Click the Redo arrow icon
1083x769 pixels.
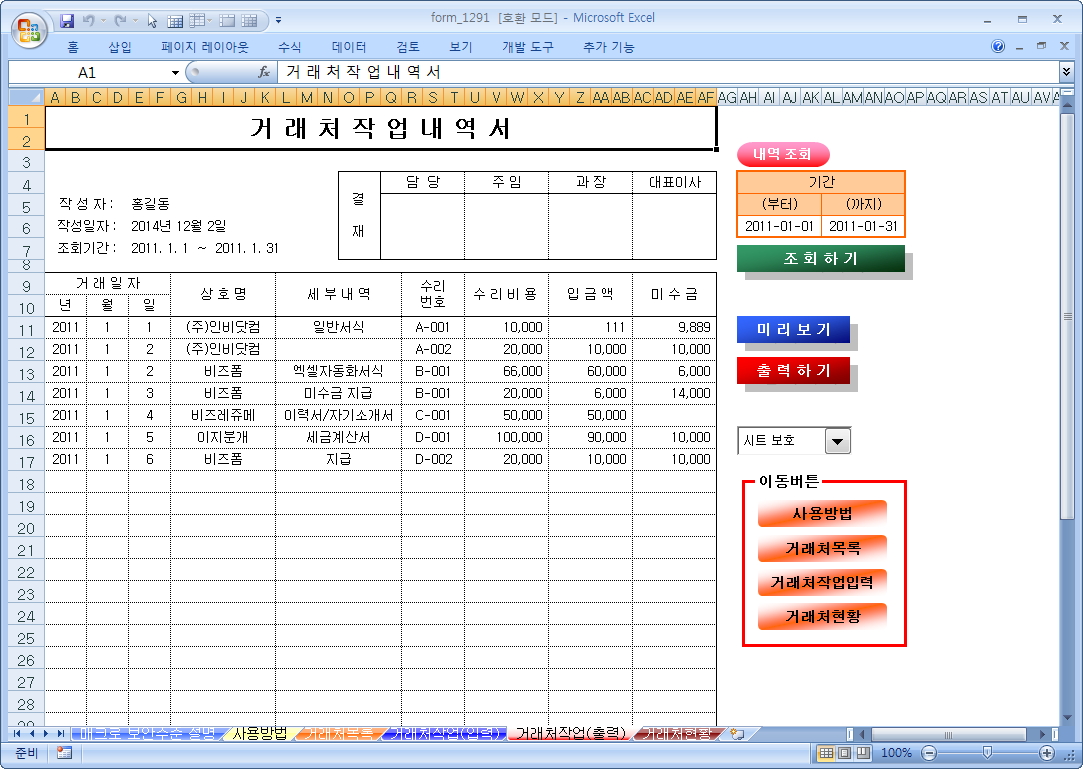click(x=120, y=20)
